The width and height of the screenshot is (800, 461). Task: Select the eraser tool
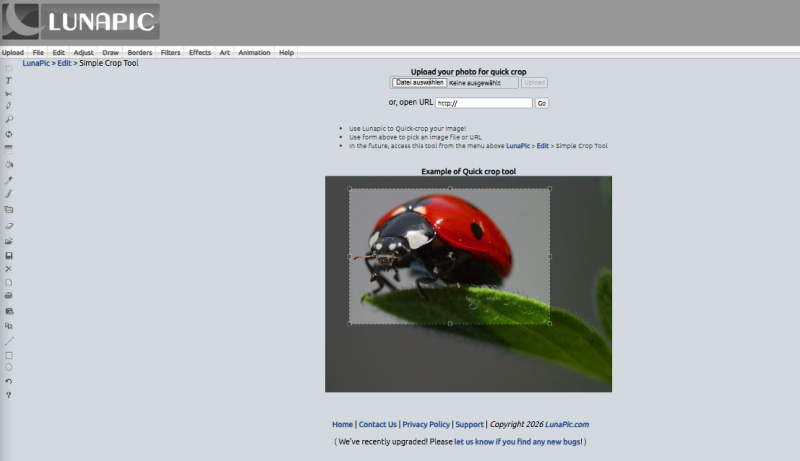coord(9,226)
